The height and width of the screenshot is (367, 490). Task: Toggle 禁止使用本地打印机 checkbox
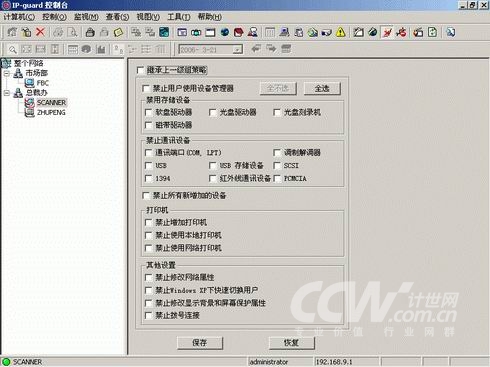(148, 235)
